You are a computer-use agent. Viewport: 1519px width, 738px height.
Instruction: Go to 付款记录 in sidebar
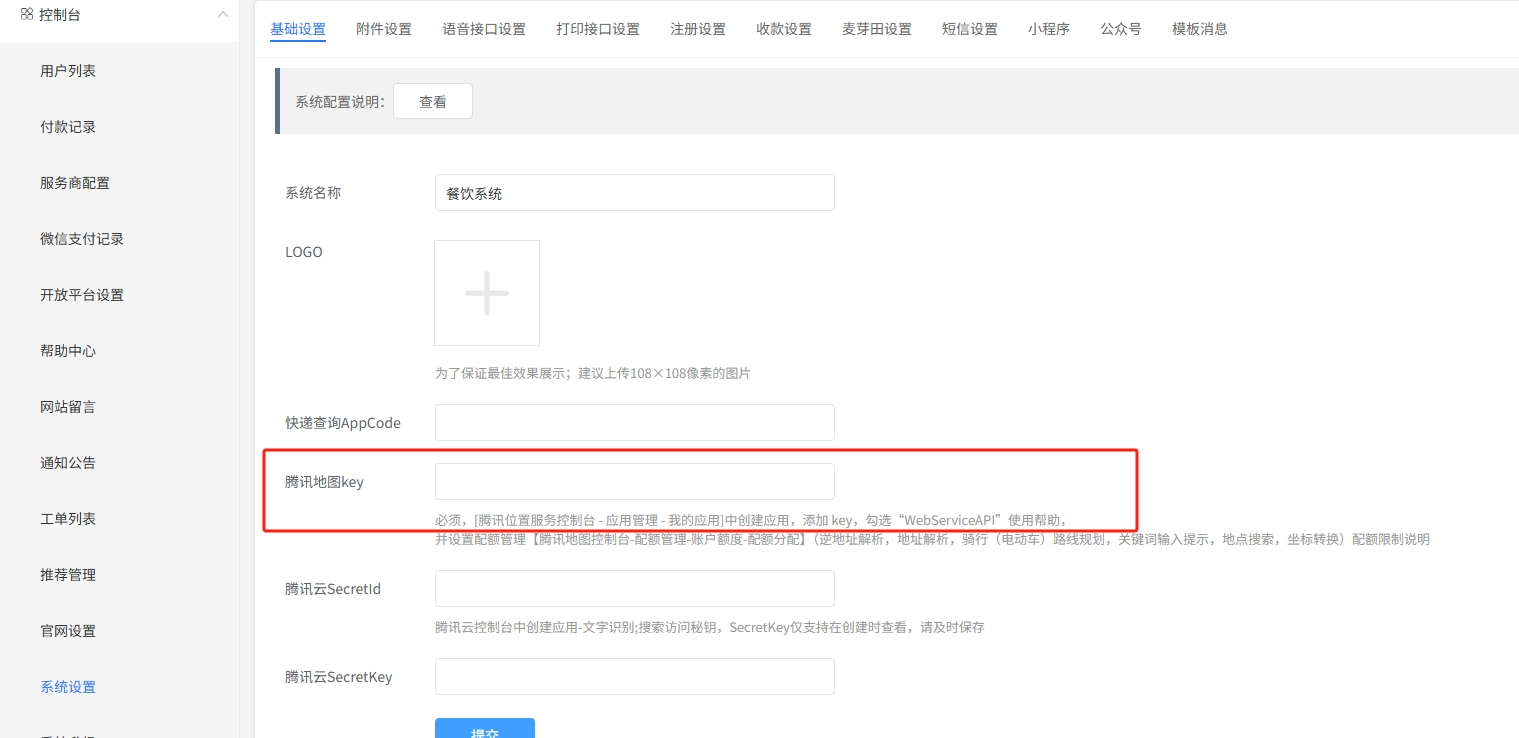68,127
